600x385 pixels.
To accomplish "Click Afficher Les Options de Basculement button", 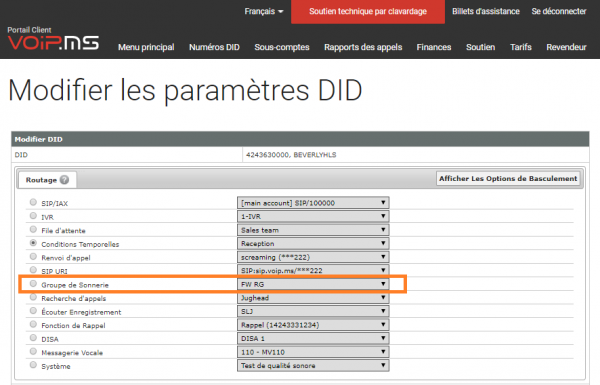I will coord(508,179).
